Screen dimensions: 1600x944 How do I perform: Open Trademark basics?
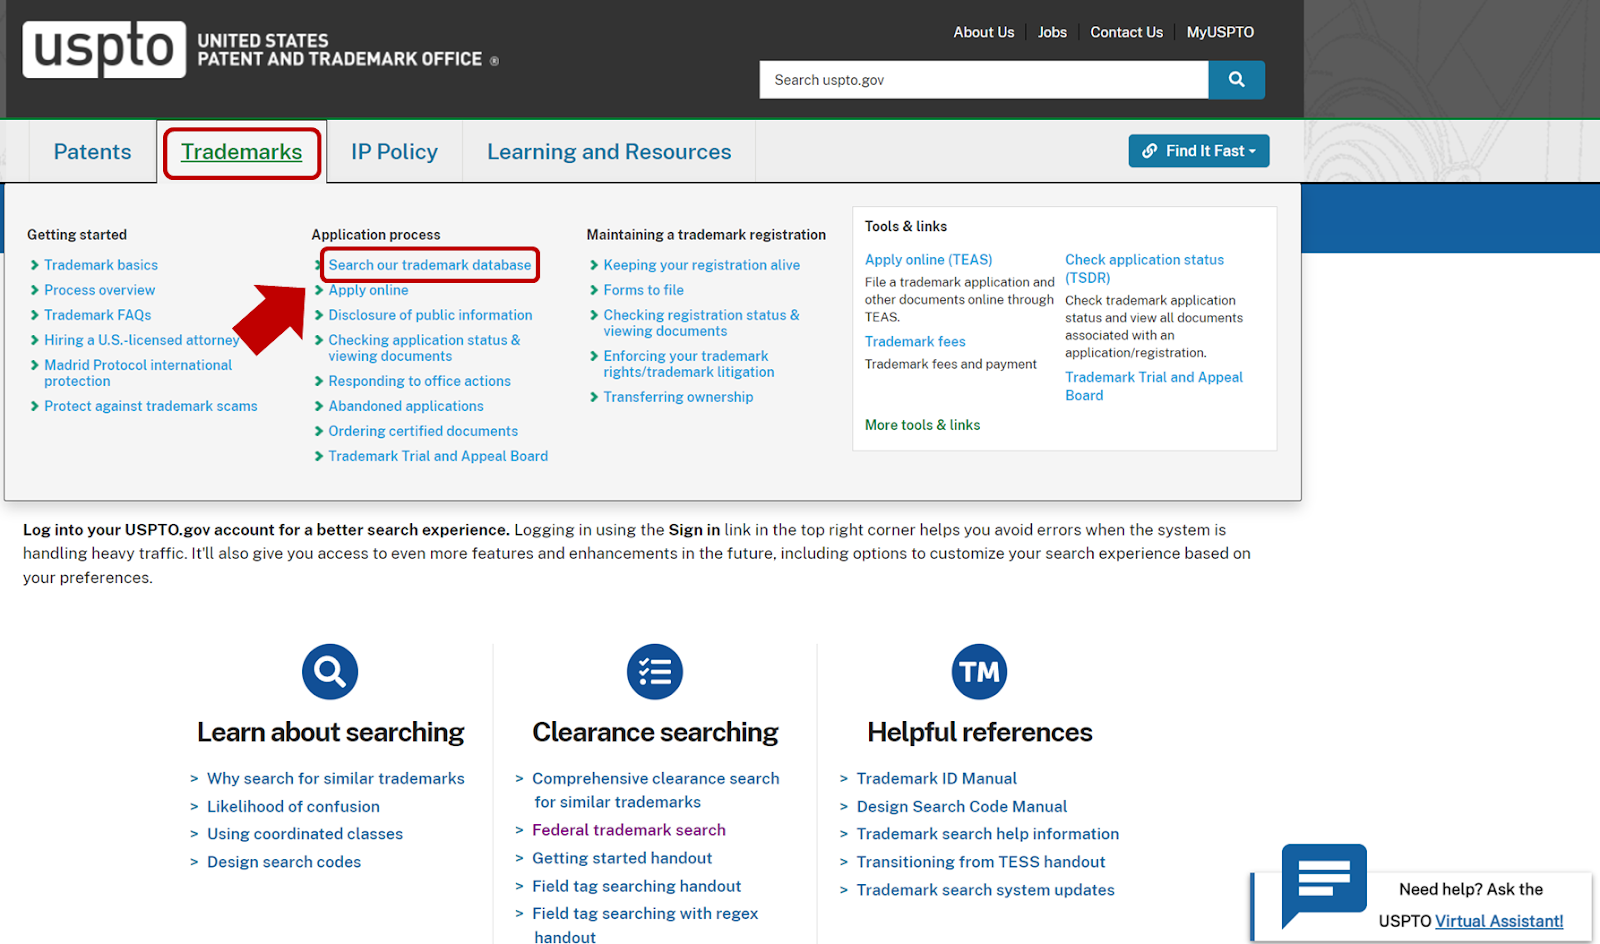tap(101, 265)
